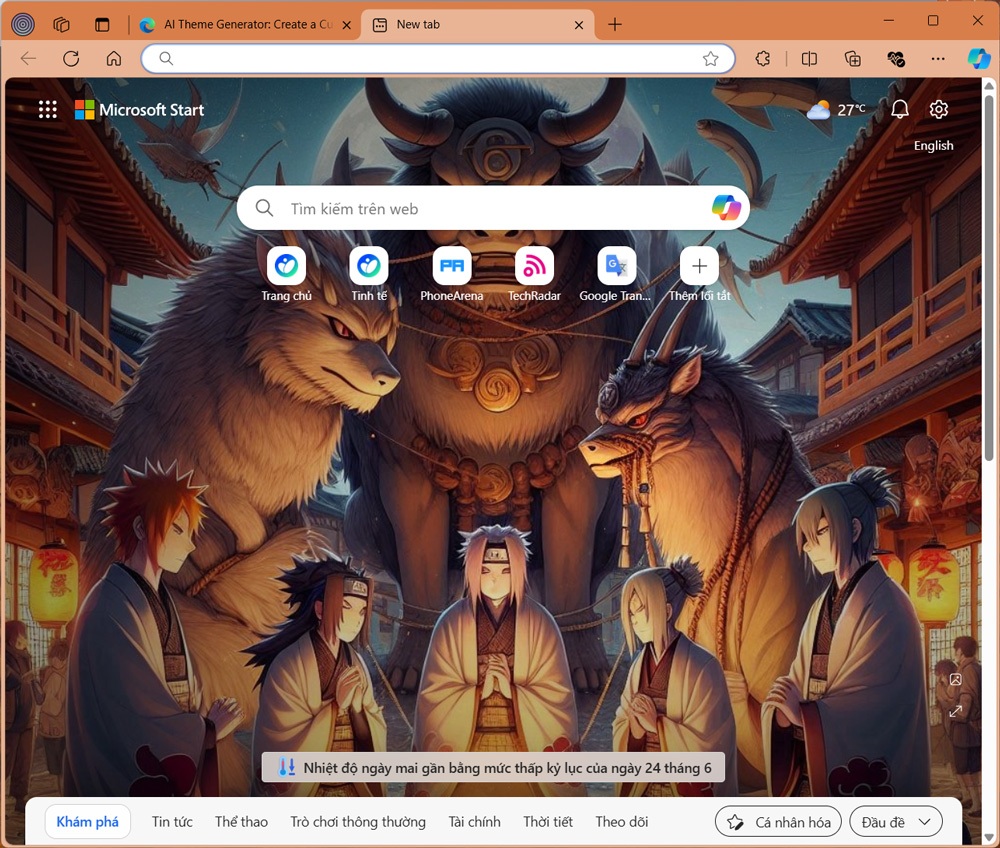This screenshot has width=1000, height=848.
Task: Open a new tab with the plus button
Action: (615, 25)
